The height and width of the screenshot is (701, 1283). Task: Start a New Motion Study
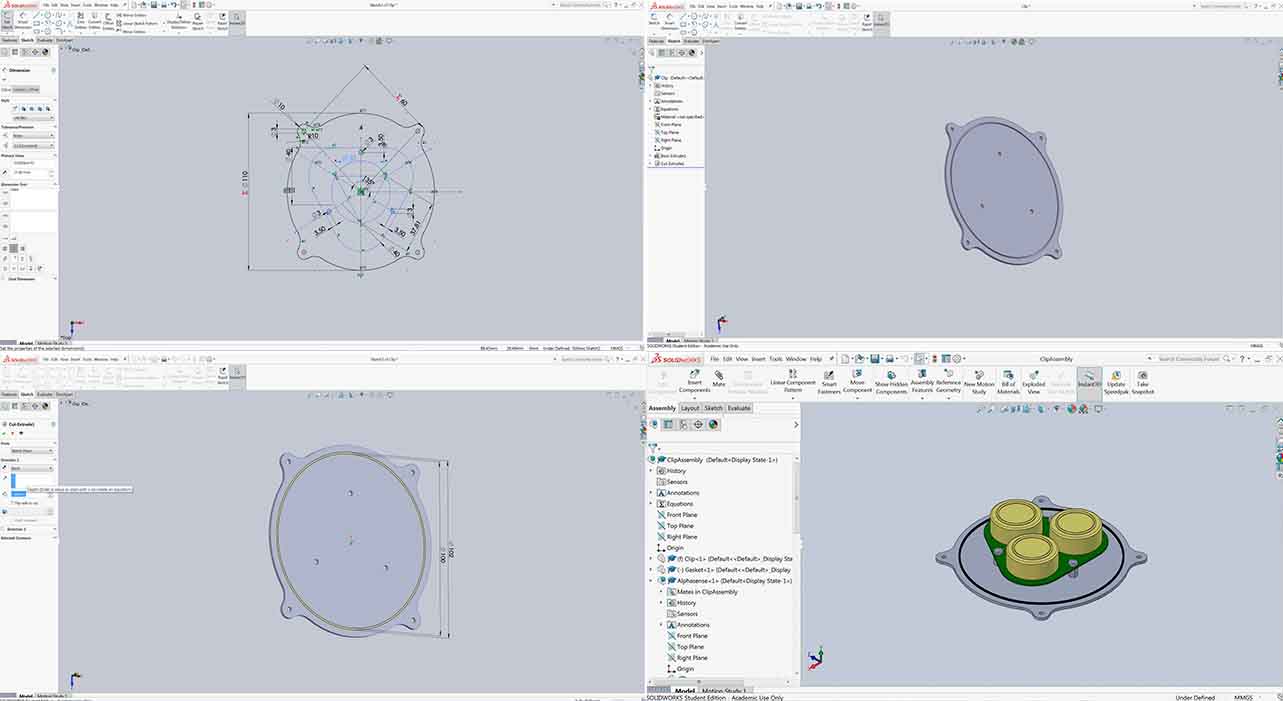tap(978, 383)
